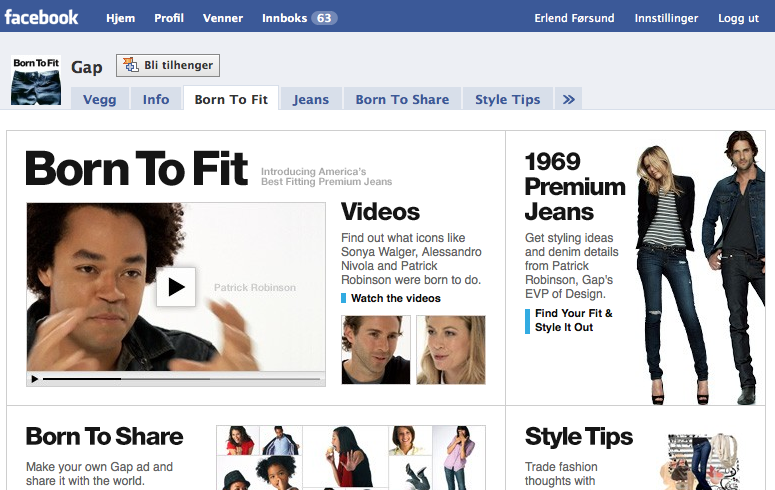Switch to the Jeans tab

pos(311,99)
